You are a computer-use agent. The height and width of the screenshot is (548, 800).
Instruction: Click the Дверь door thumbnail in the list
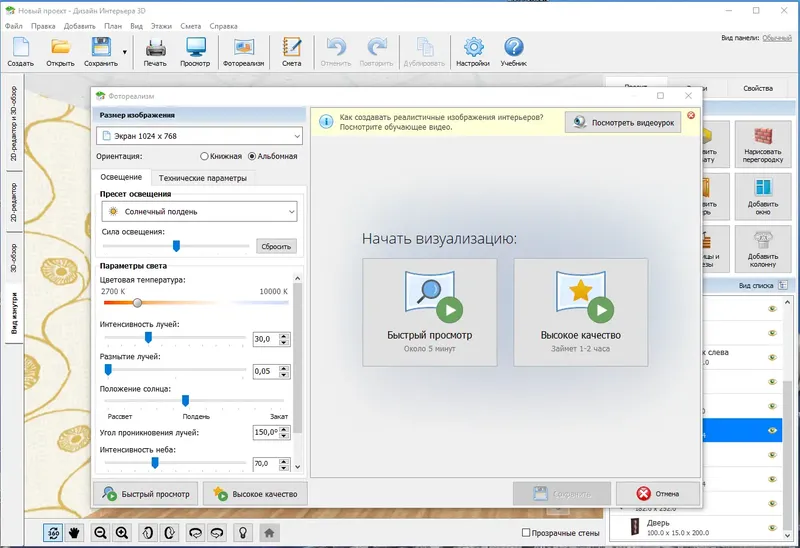635,527
